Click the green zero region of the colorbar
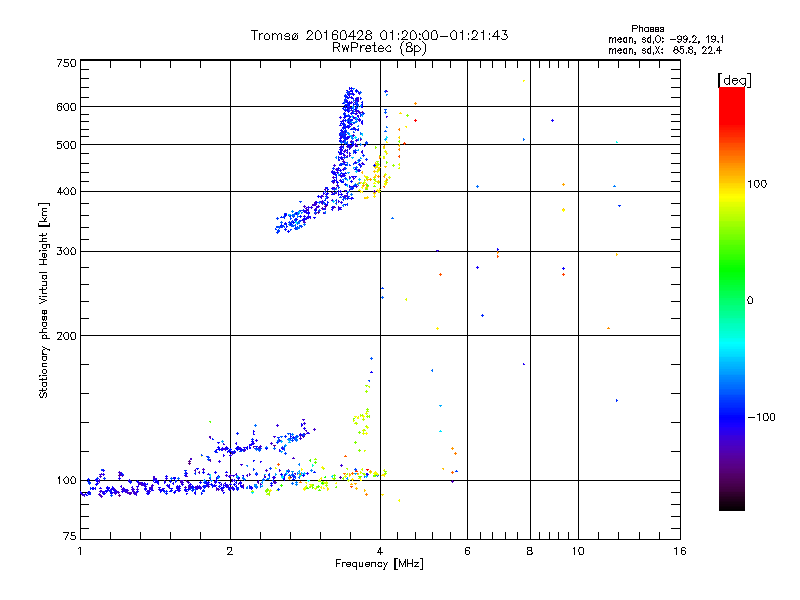Image resolution: width=800 pixels, height=600 pixels. pos(732,299)
